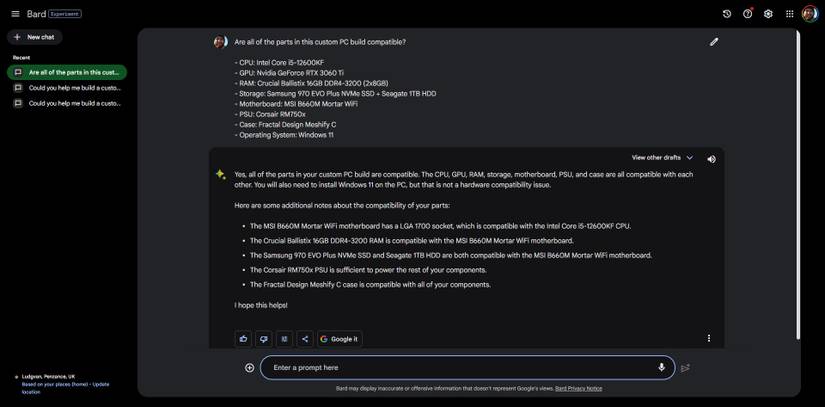Image resolution: width=825 pixels, height=407 pixels.
Task: Click the thumbs down (bad response) button
Action: (x=263, y=339)
